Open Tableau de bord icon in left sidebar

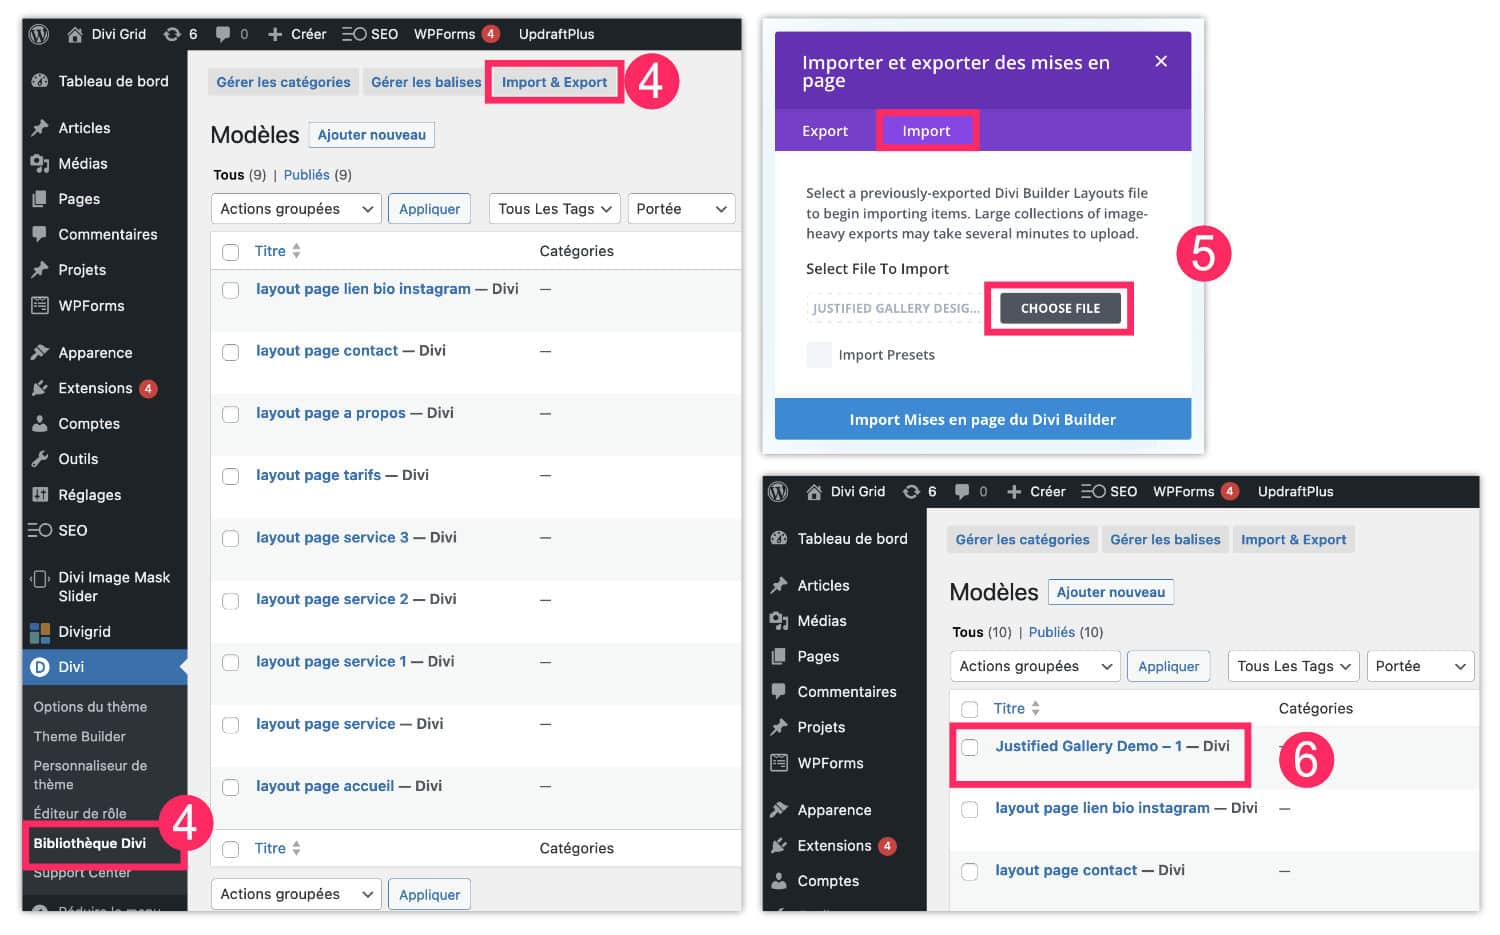point(40,81)
